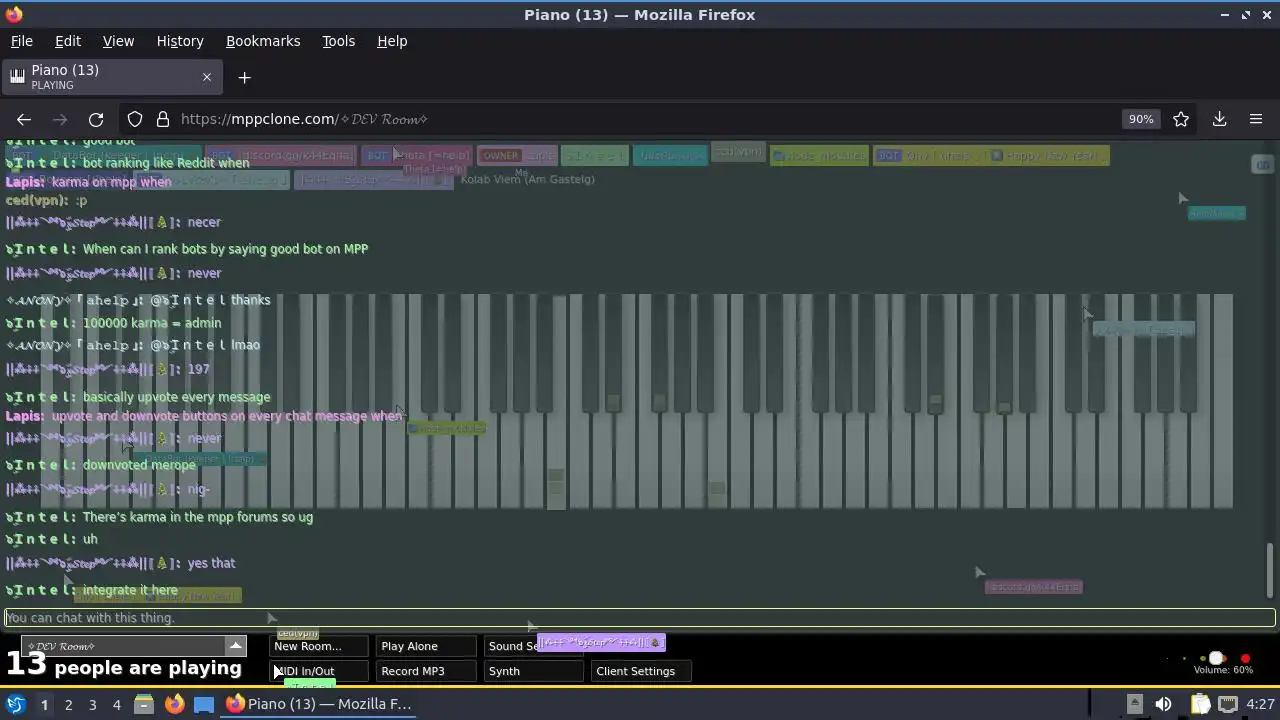Click the Firefox window taskbar entry
This screenshot has height=720, width=1280.
(319, 704)
